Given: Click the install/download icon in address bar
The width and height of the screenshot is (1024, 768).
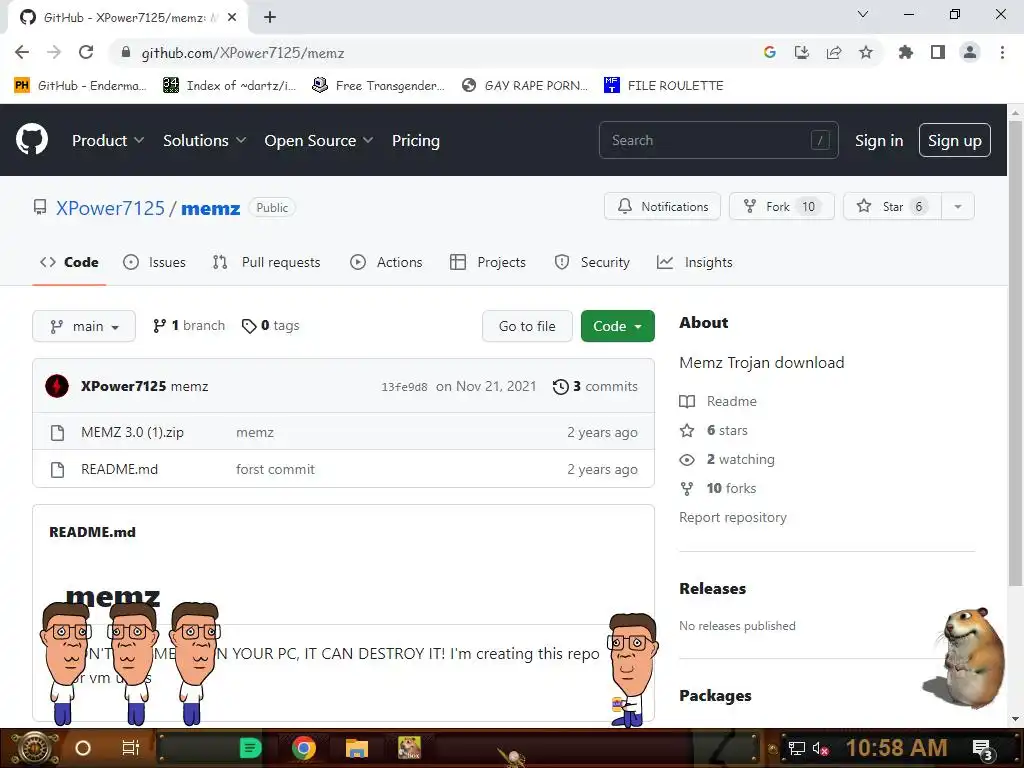Looking at the screenshot, I should coord(802,52).
